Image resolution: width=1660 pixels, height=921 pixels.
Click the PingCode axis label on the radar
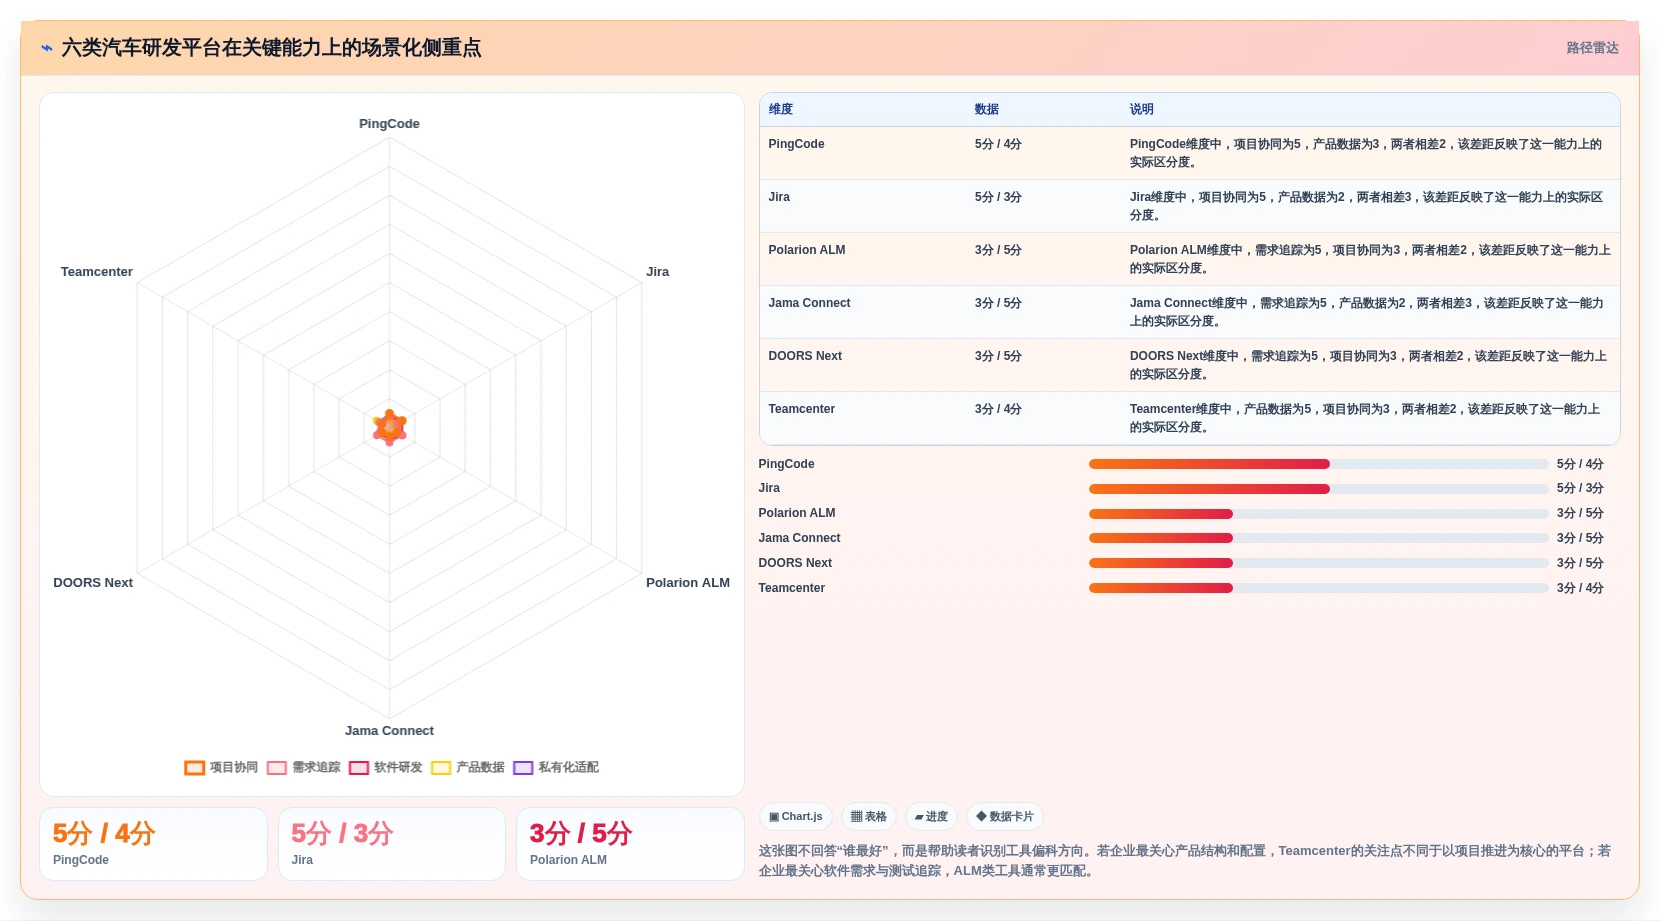pos(389,124)
